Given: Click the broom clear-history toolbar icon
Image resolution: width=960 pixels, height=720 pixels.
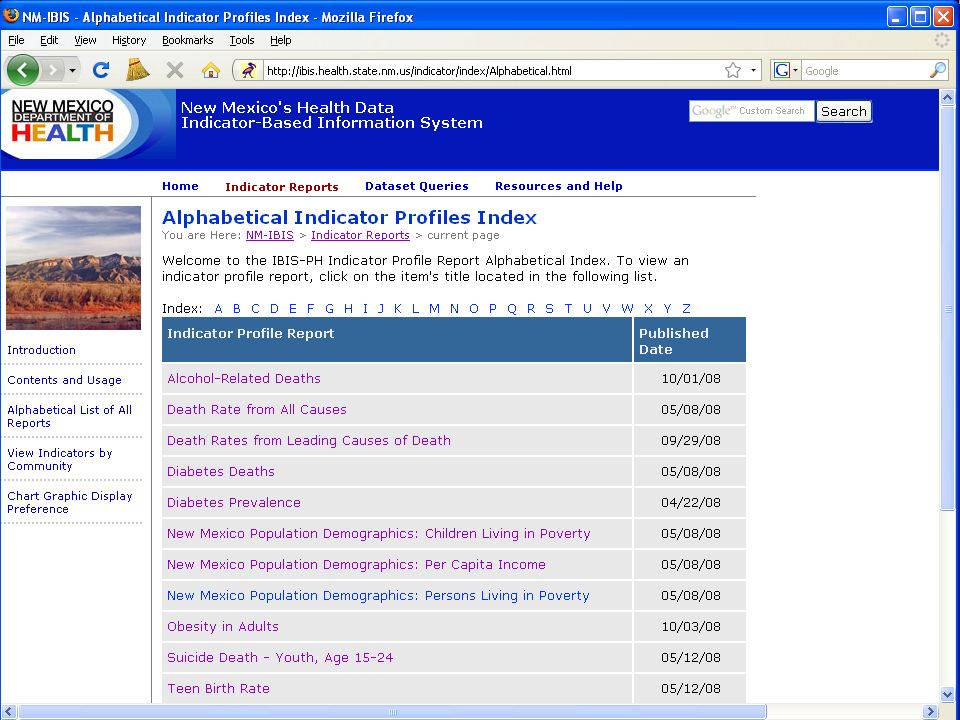Looking at the screenshot, I should (138, 70).
